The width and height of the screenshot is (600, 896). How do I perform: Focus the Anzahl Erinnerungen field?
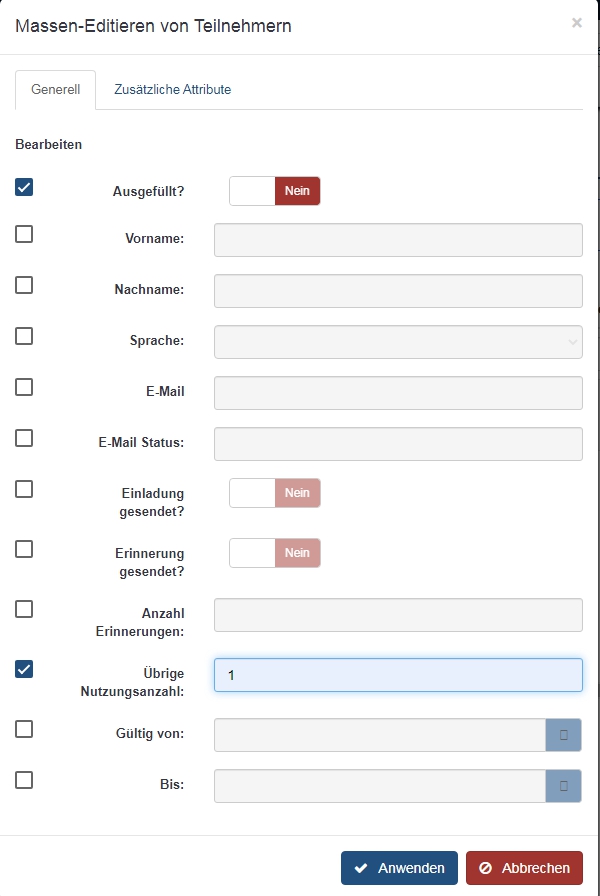[398, 615]
